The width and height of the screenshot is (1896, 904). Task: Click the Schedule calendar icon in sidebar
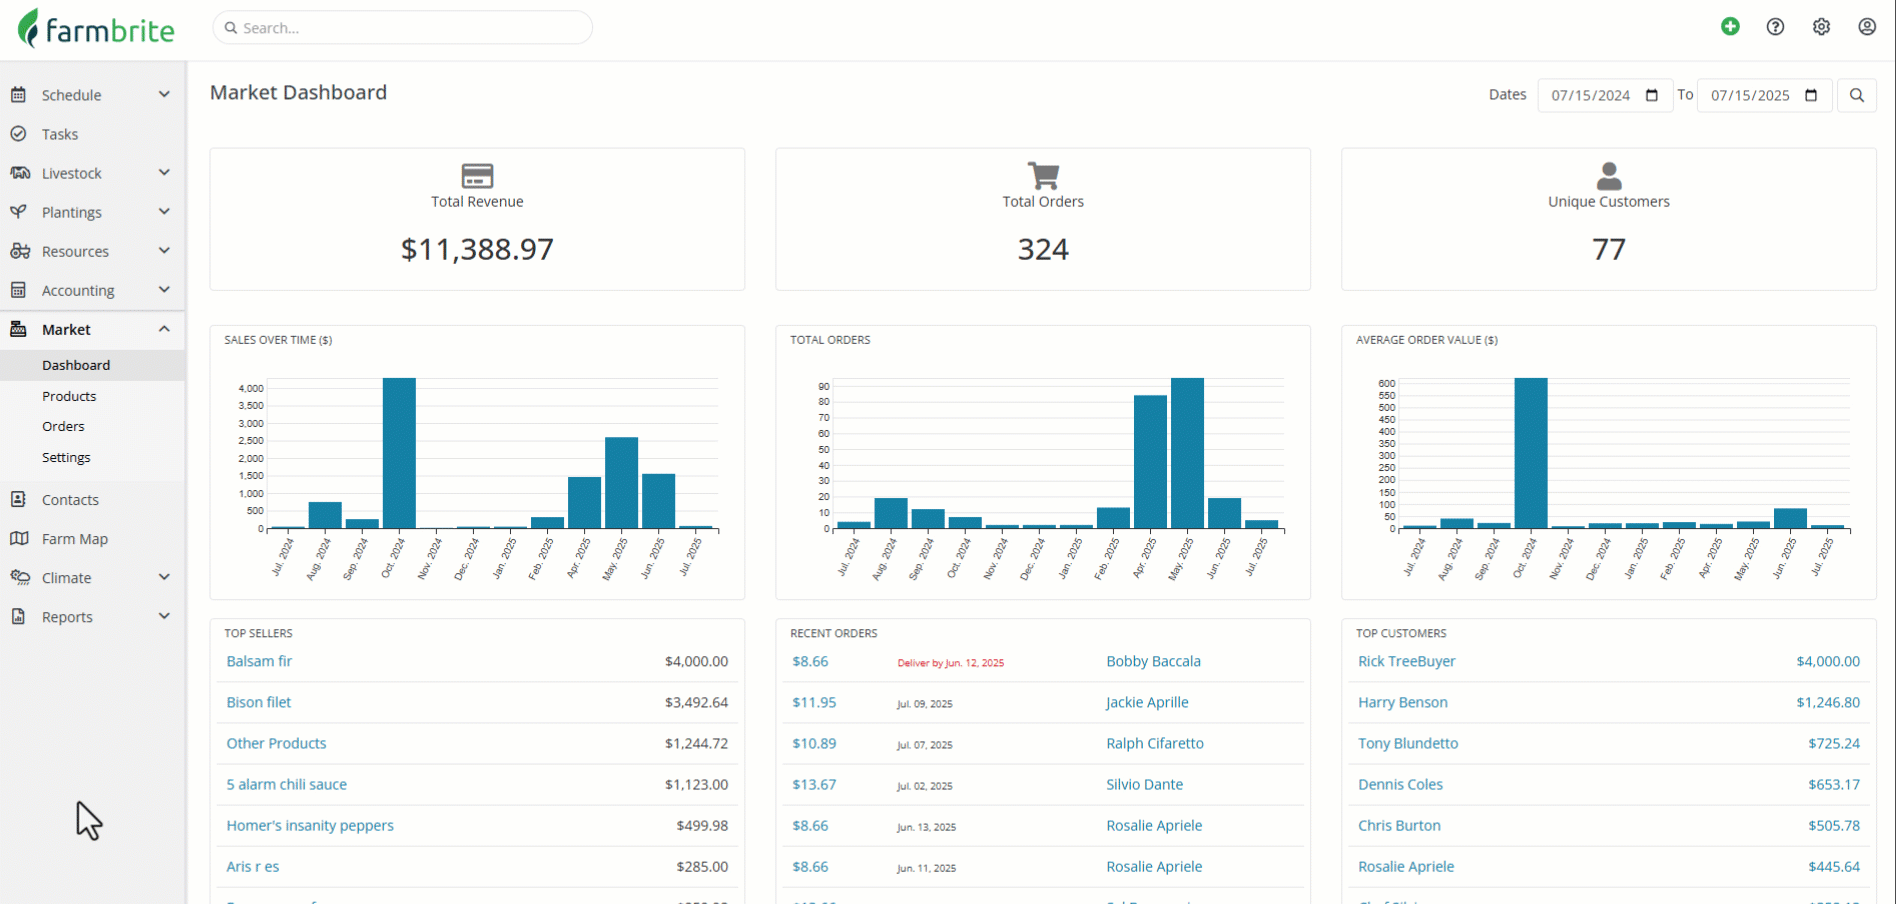[18, 95]
